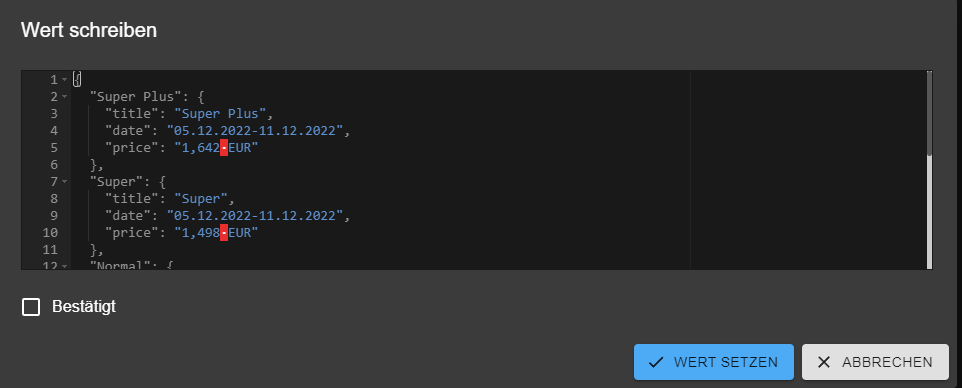
Task: Click checkmark icon in Wert setzen button
Action: (656, 362)
